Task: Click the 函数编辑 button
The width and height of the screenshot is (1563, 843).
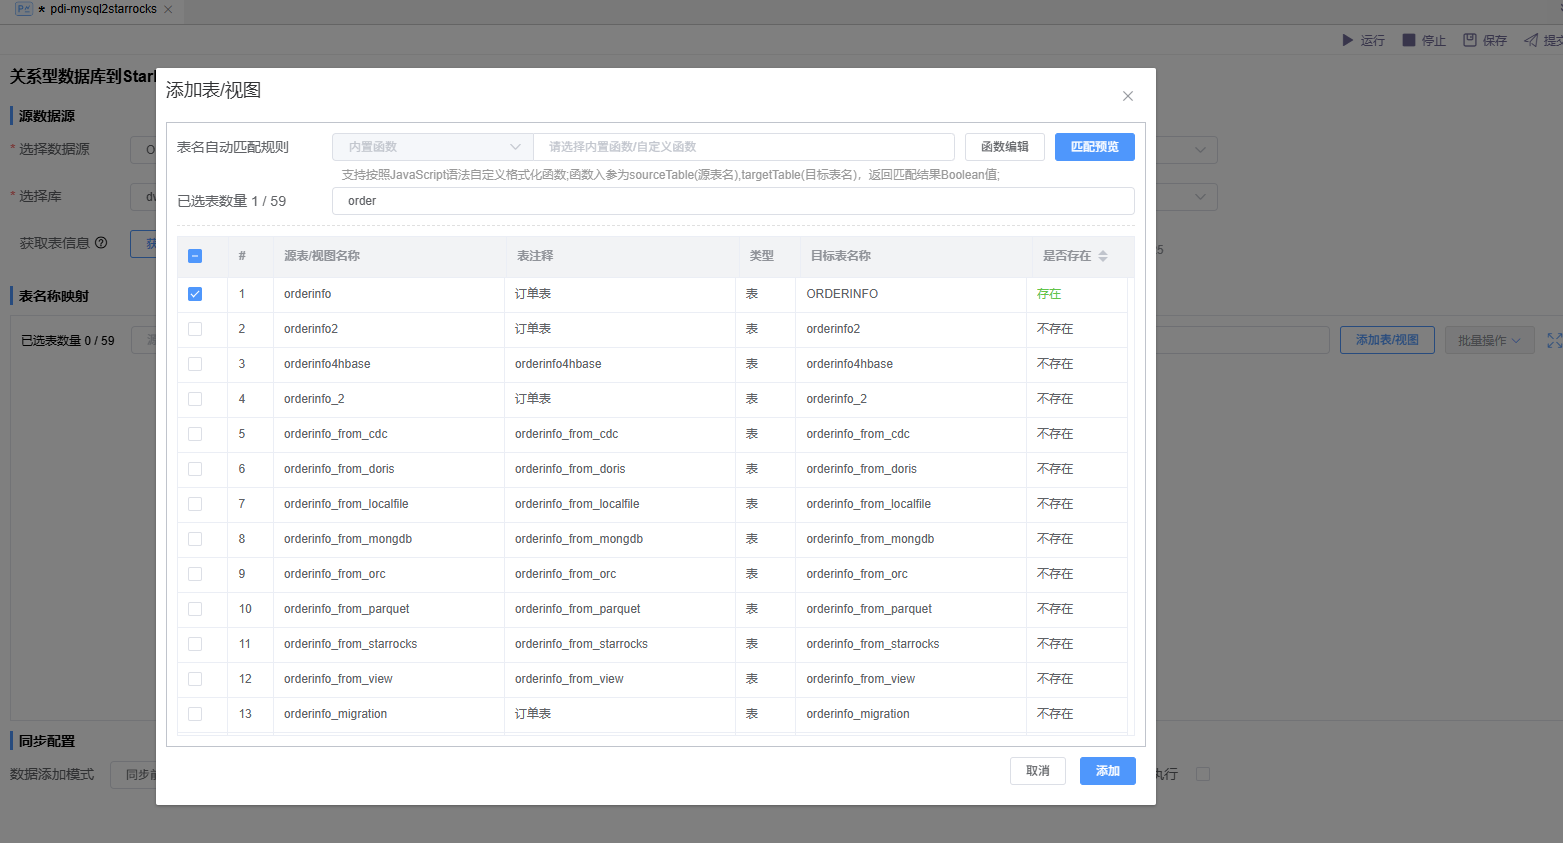Action: [1004, 147]
